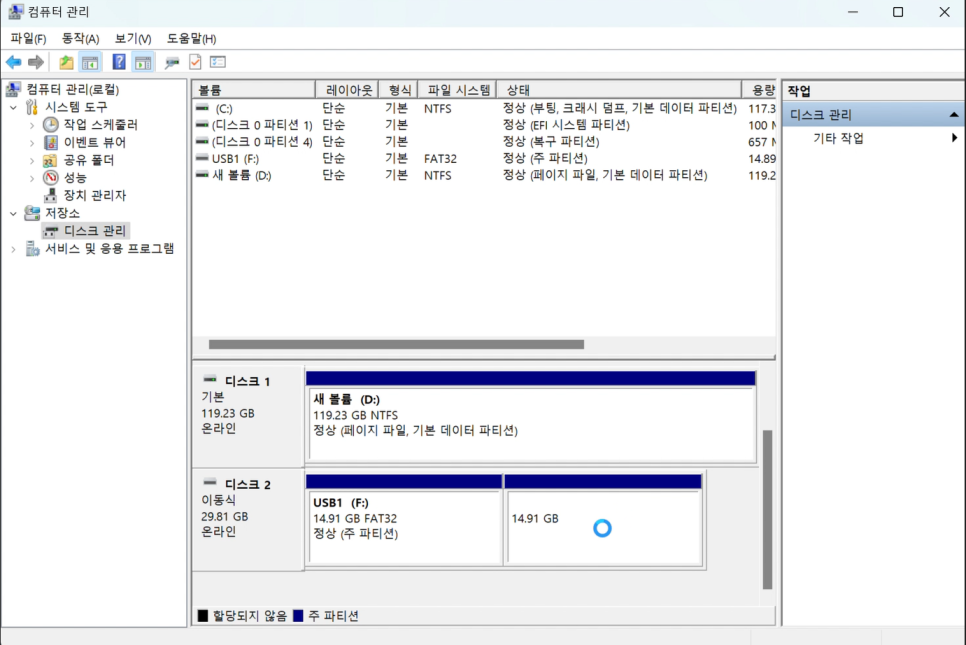
Task: Sort by the 형식 column header
Action: click(x=399, y=90)
